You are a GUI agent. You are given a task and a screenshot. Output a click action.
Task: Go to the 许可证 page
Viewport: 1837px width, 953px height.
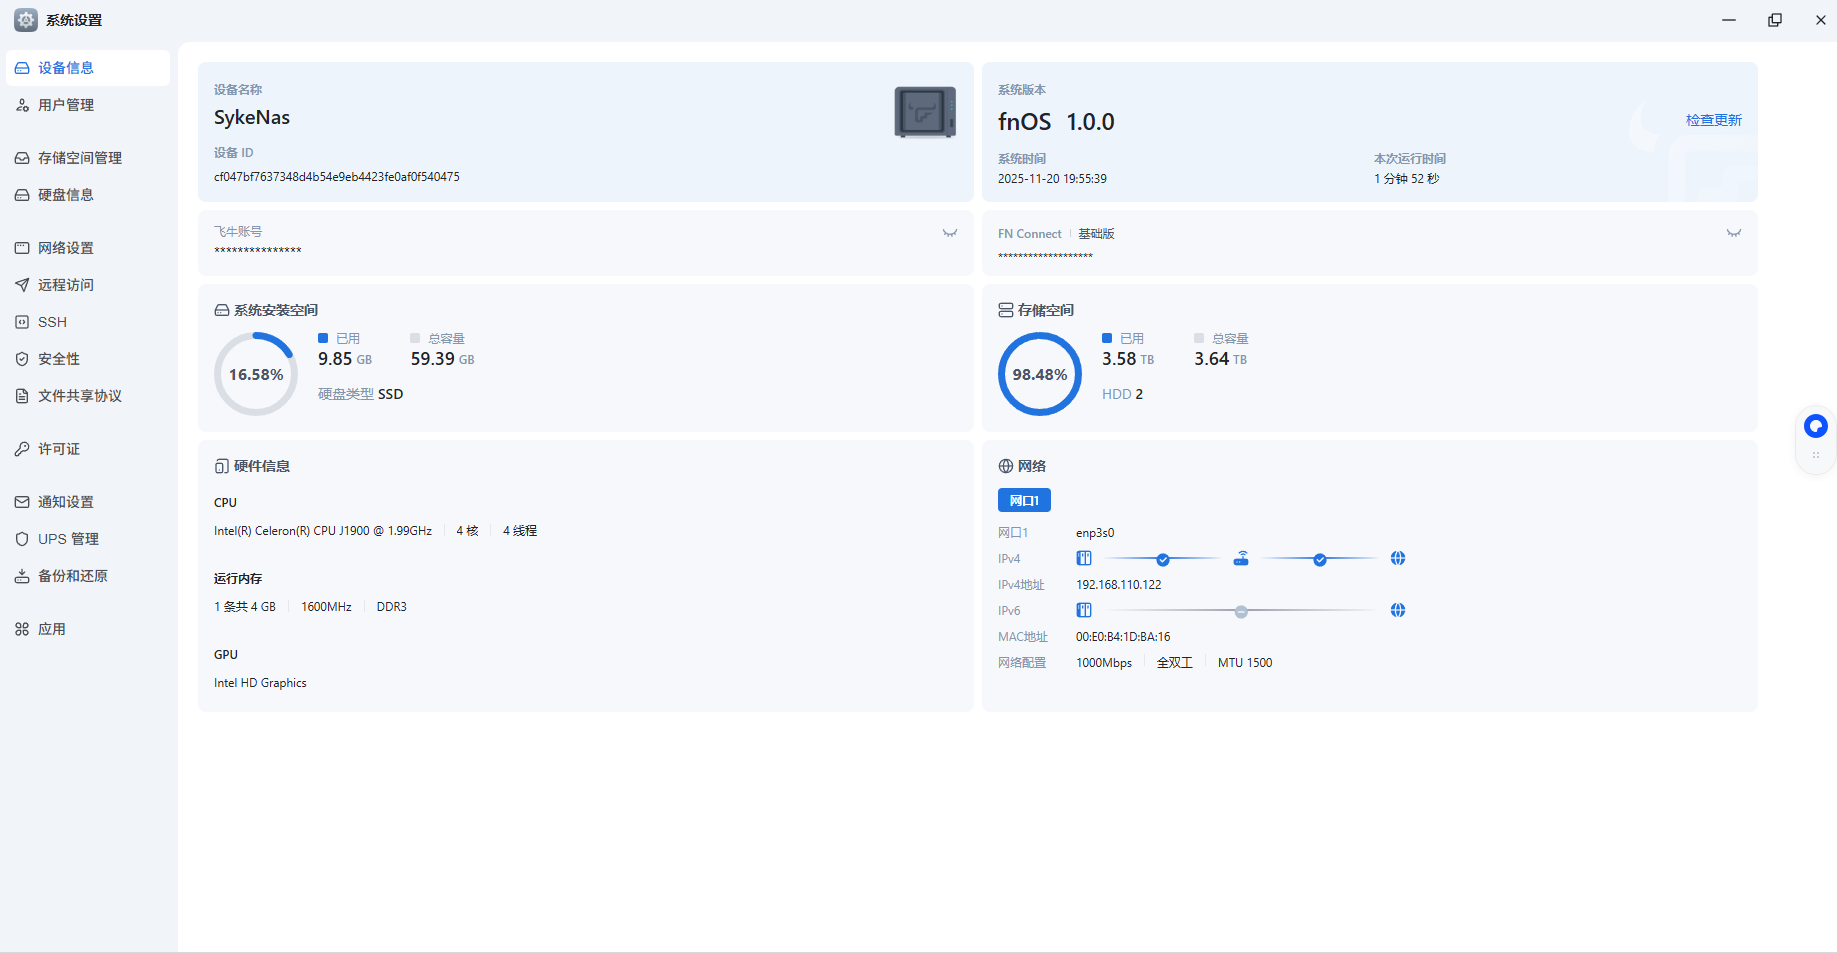click(x=88, y=449)
